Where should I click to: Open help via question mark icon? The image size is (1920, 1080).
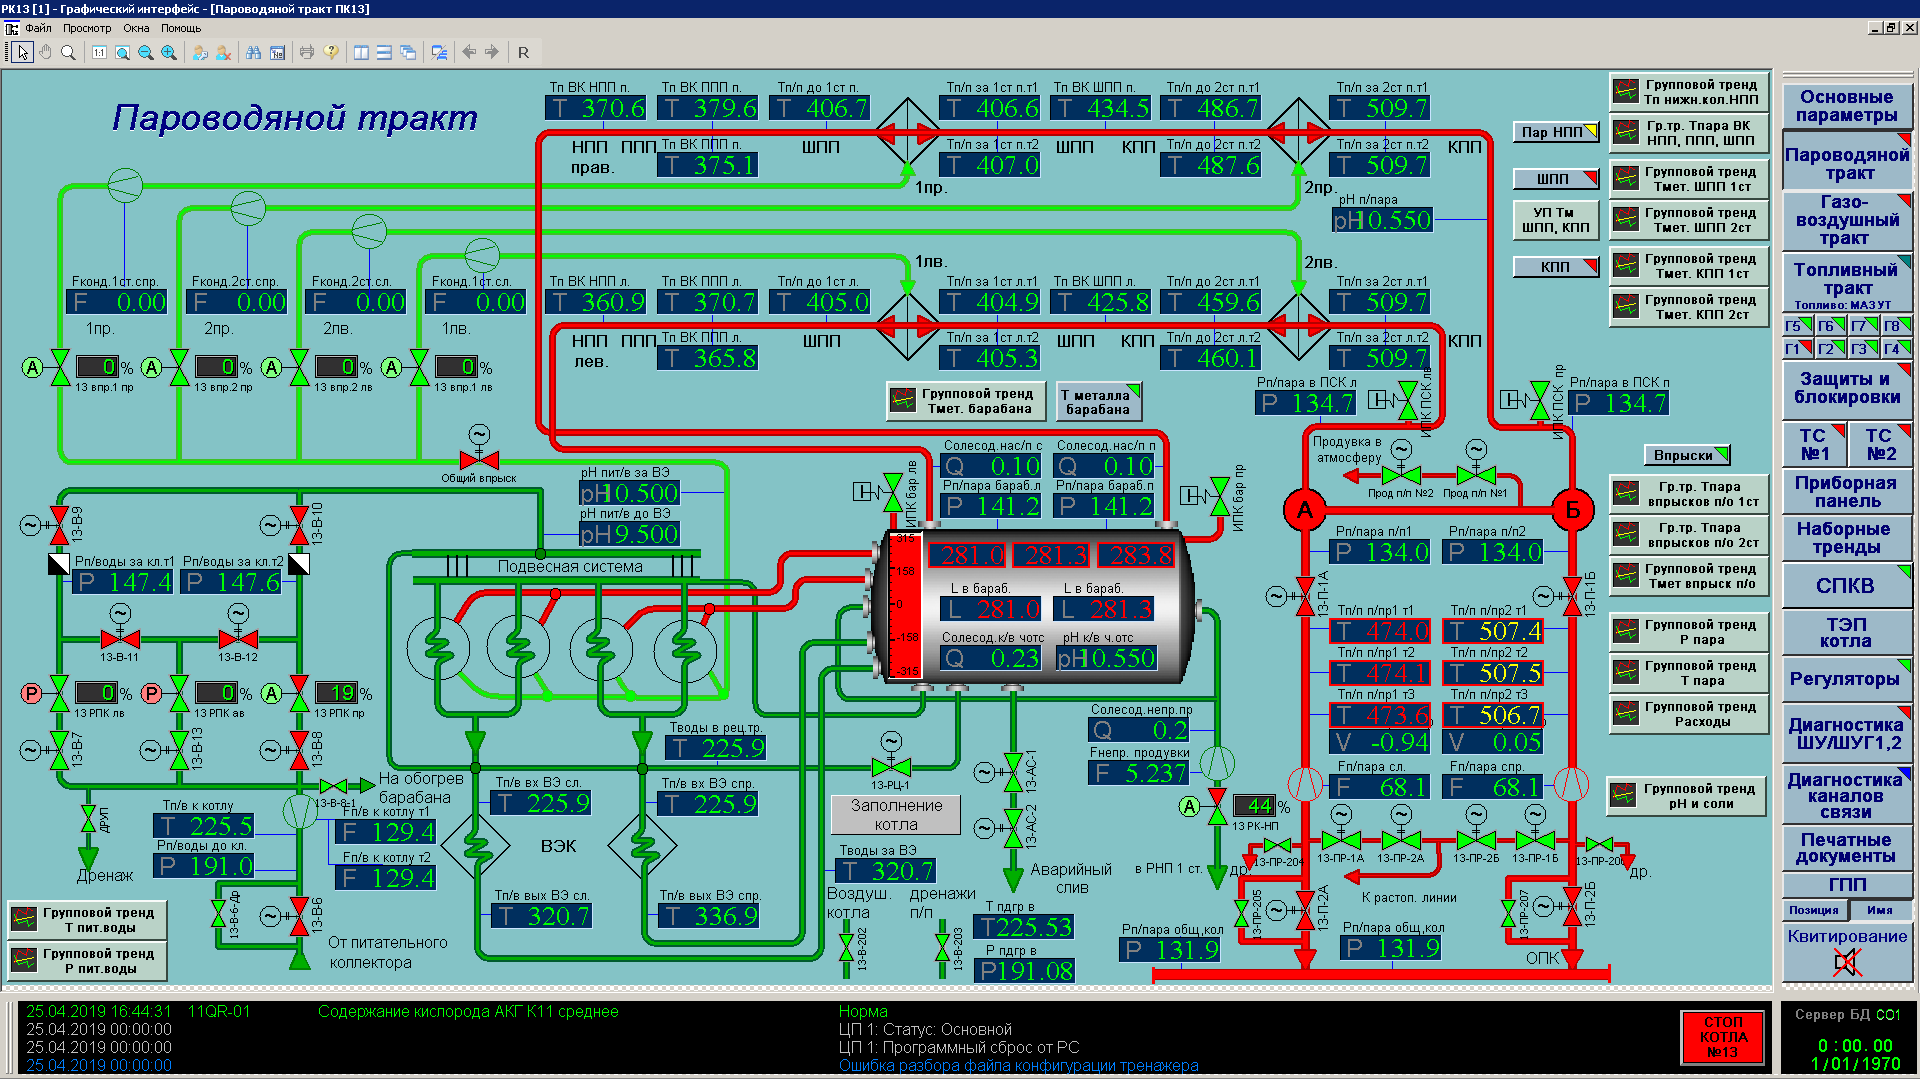[331, 52]
